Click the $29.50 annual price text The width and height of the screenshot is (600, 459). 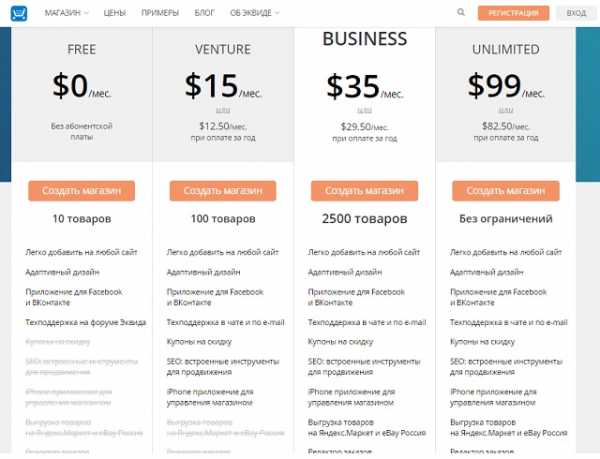[364, 127]
